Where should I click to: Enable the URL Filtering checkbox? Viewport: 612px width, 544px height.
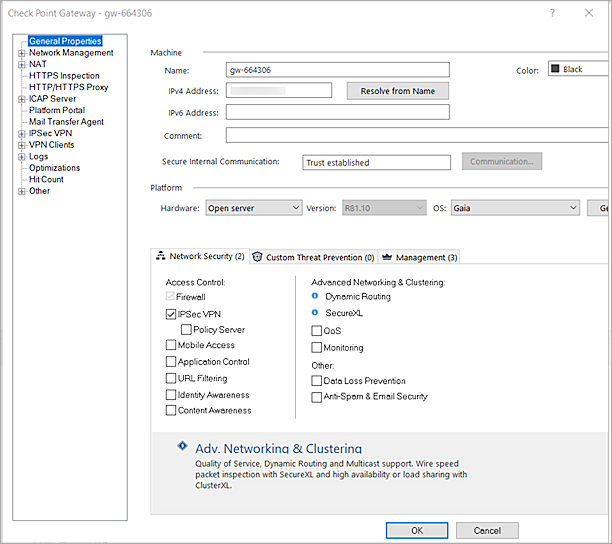(171, 378)
